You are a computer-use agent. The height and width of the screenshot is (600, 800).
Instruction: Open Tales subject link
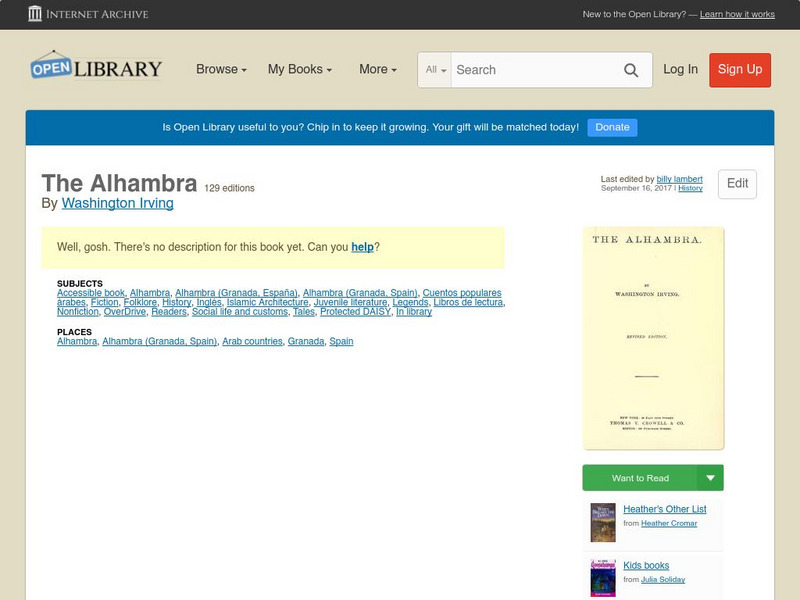(304, 312)
